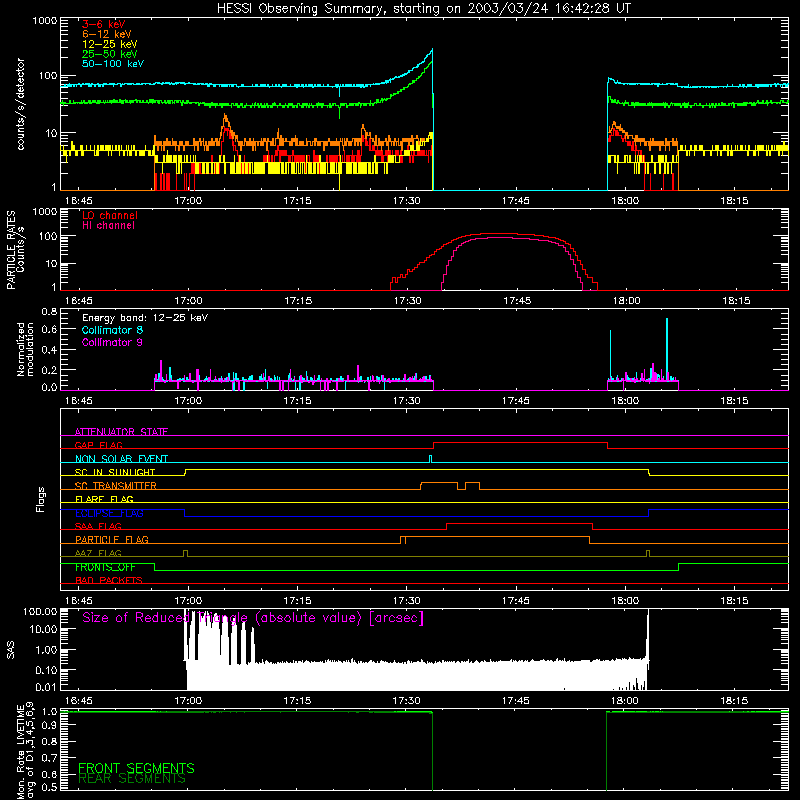Click the 0.8 tick of modulation plot
This screenshot has height=800, width=800.
(49, 311)
